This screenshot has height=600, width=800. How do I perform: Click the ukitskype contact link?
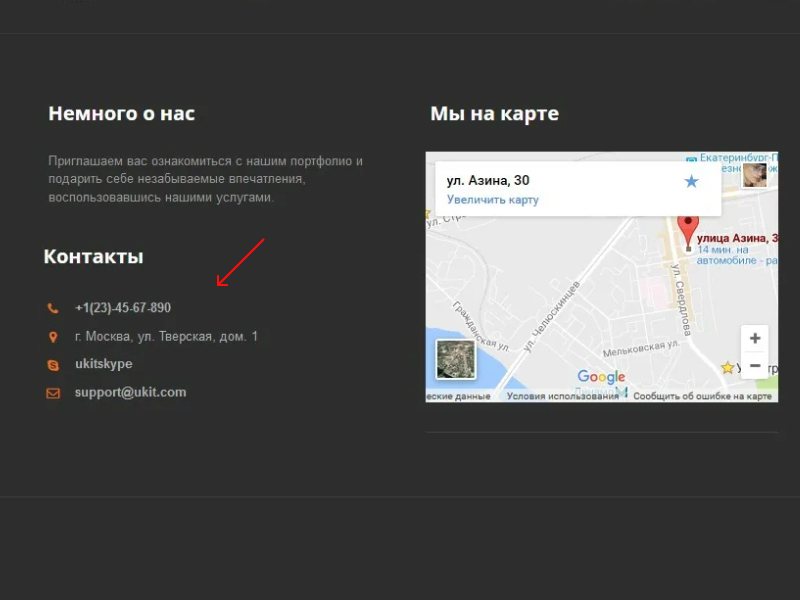(103, 365)
